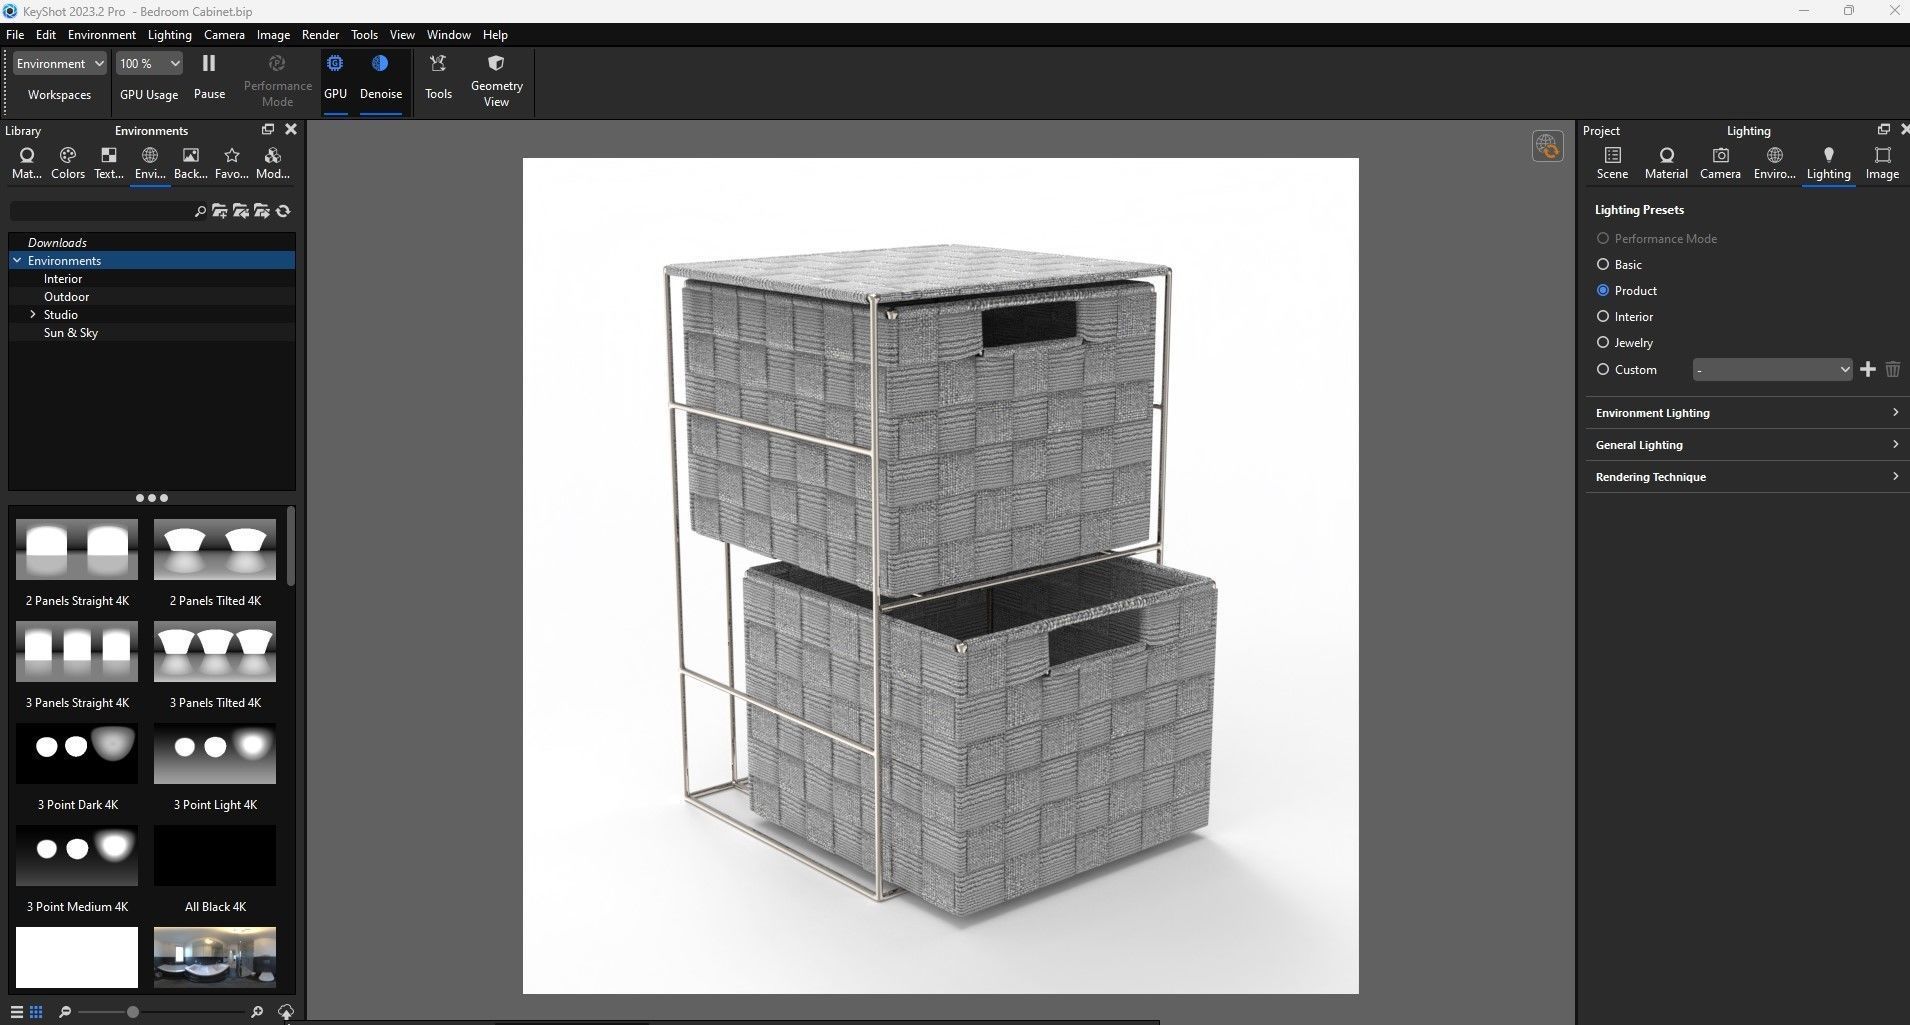
Task: Open the Workspaces dropdown
Action: [x=60, y=63]
